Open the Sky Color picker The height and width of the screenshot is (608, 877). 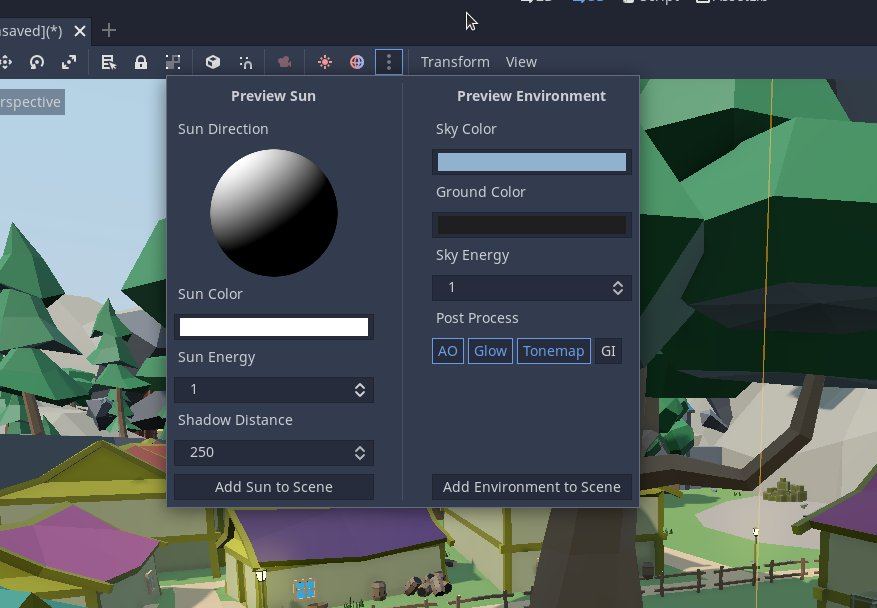(531, 161)
